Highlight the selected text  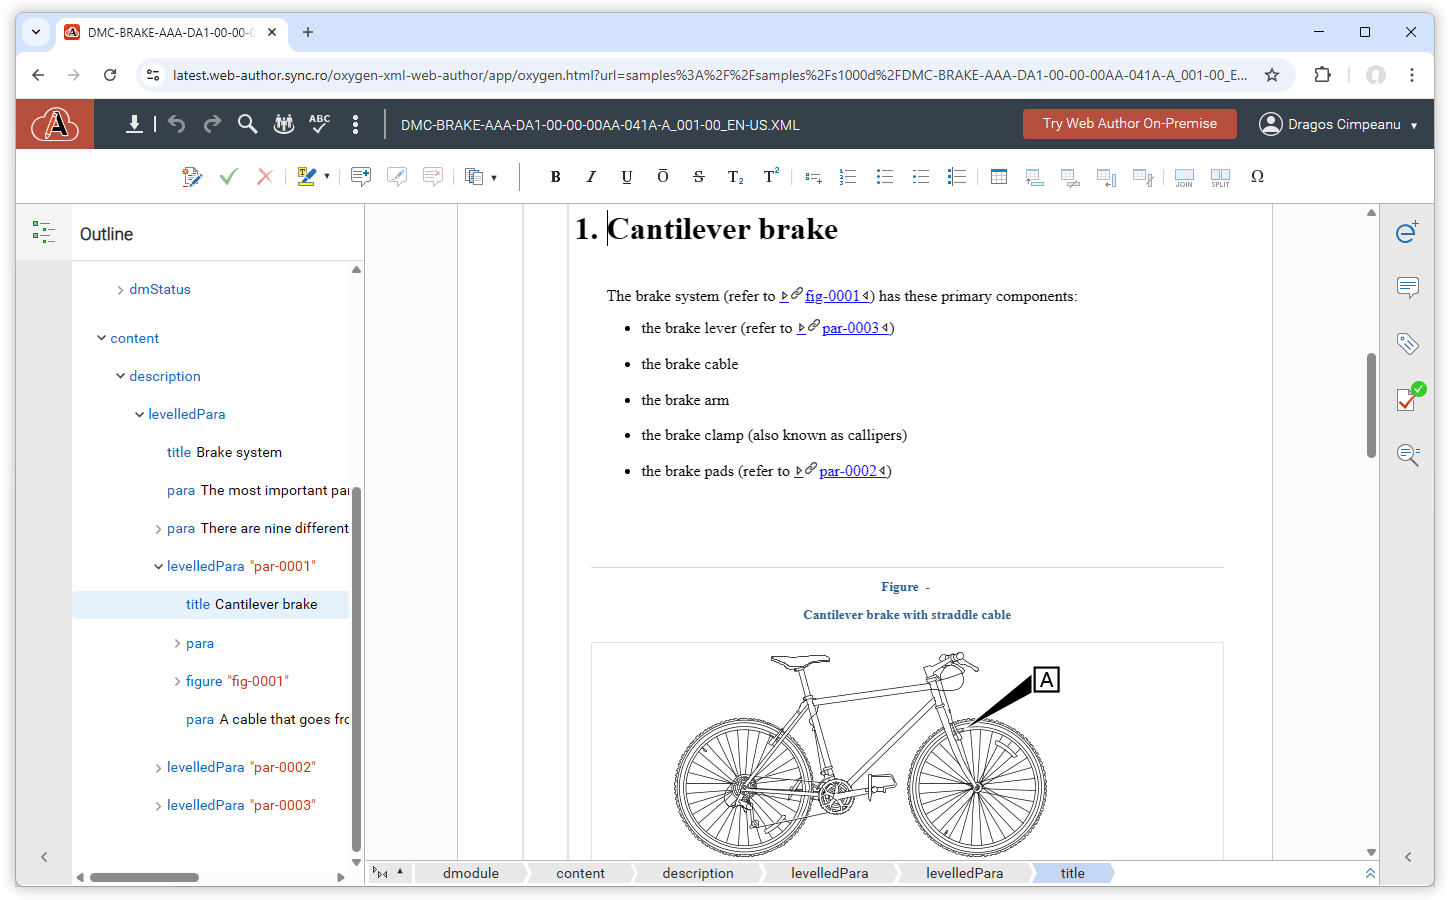click(x=306, y=176)
